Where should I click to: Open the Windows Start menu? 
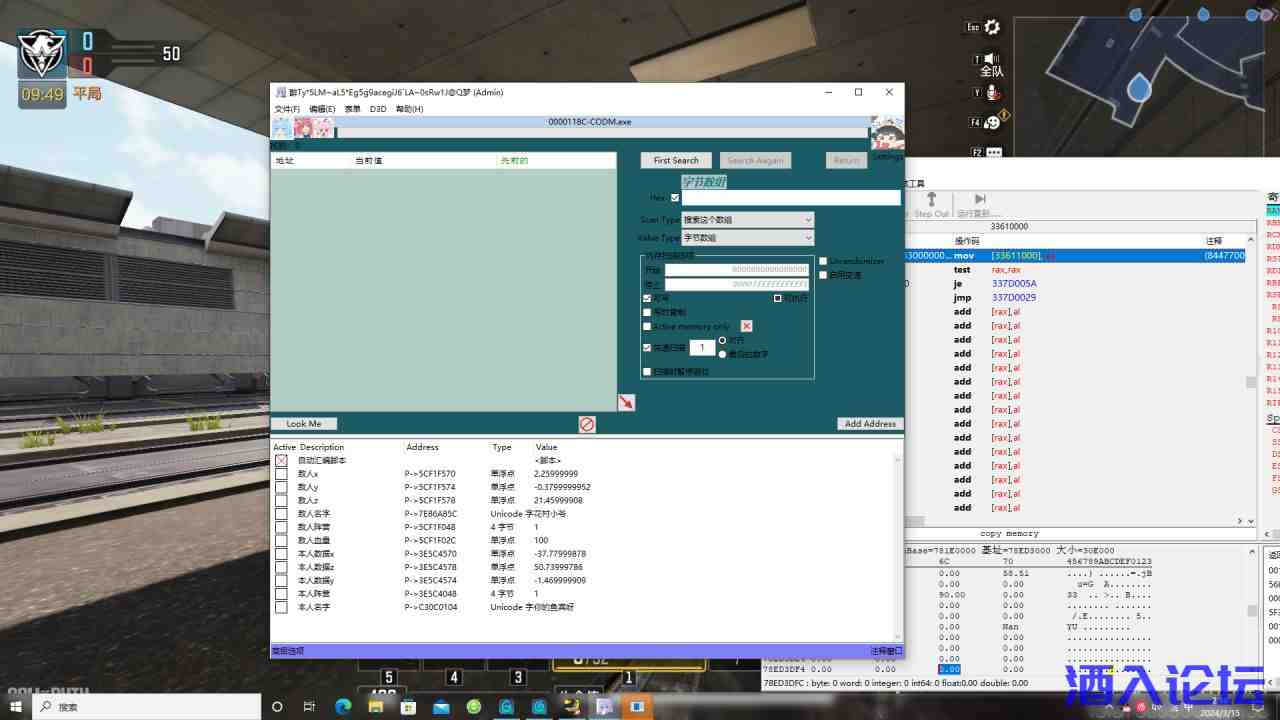16,706
